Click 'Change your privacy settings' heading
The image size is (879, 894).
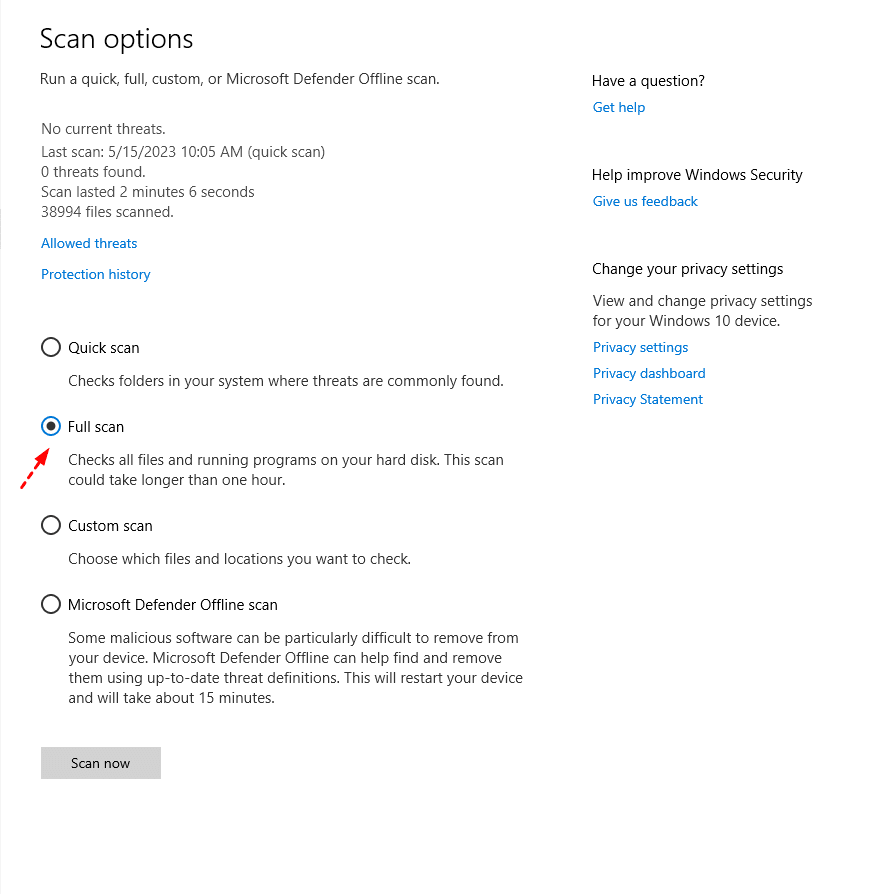tap(687, 269)
